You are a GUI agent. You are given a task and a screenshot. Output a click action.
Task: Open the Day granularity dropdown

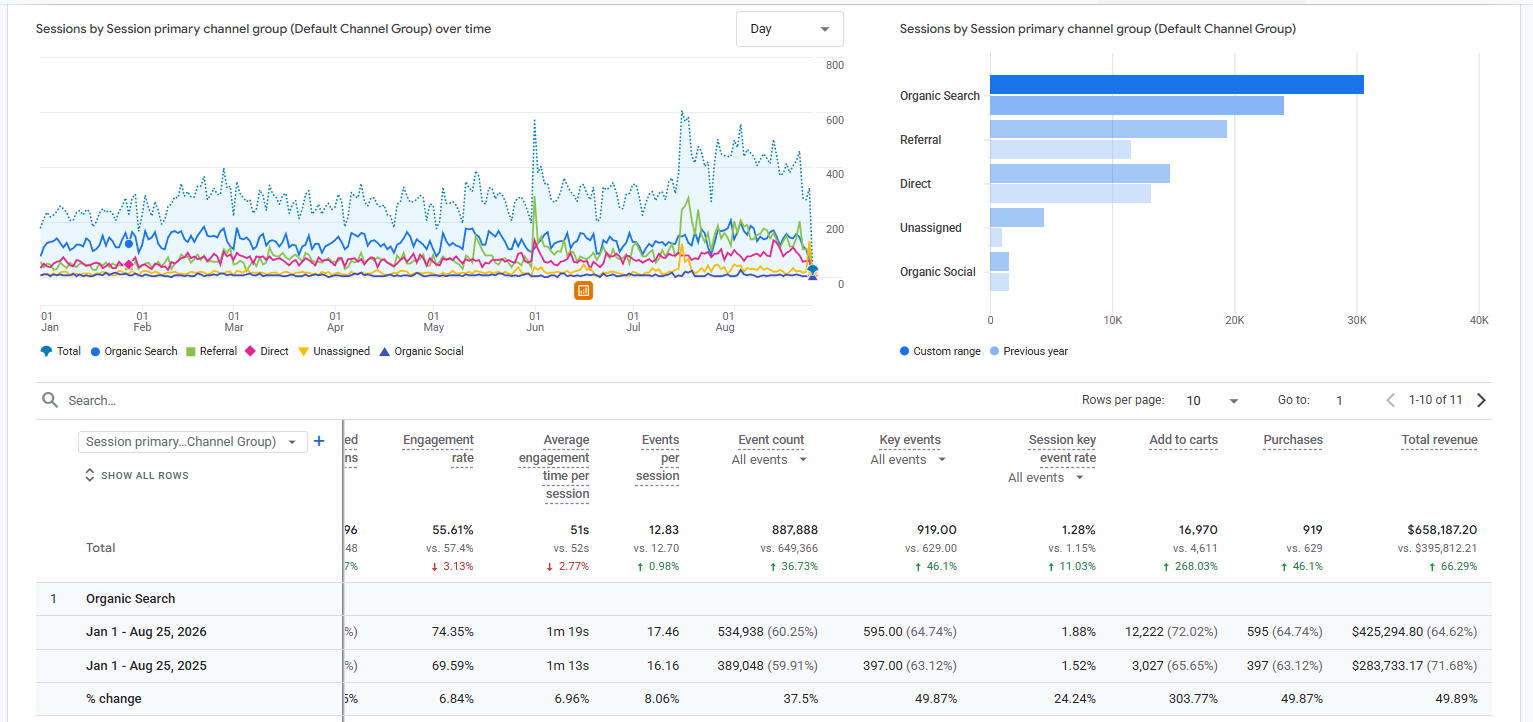790,29
